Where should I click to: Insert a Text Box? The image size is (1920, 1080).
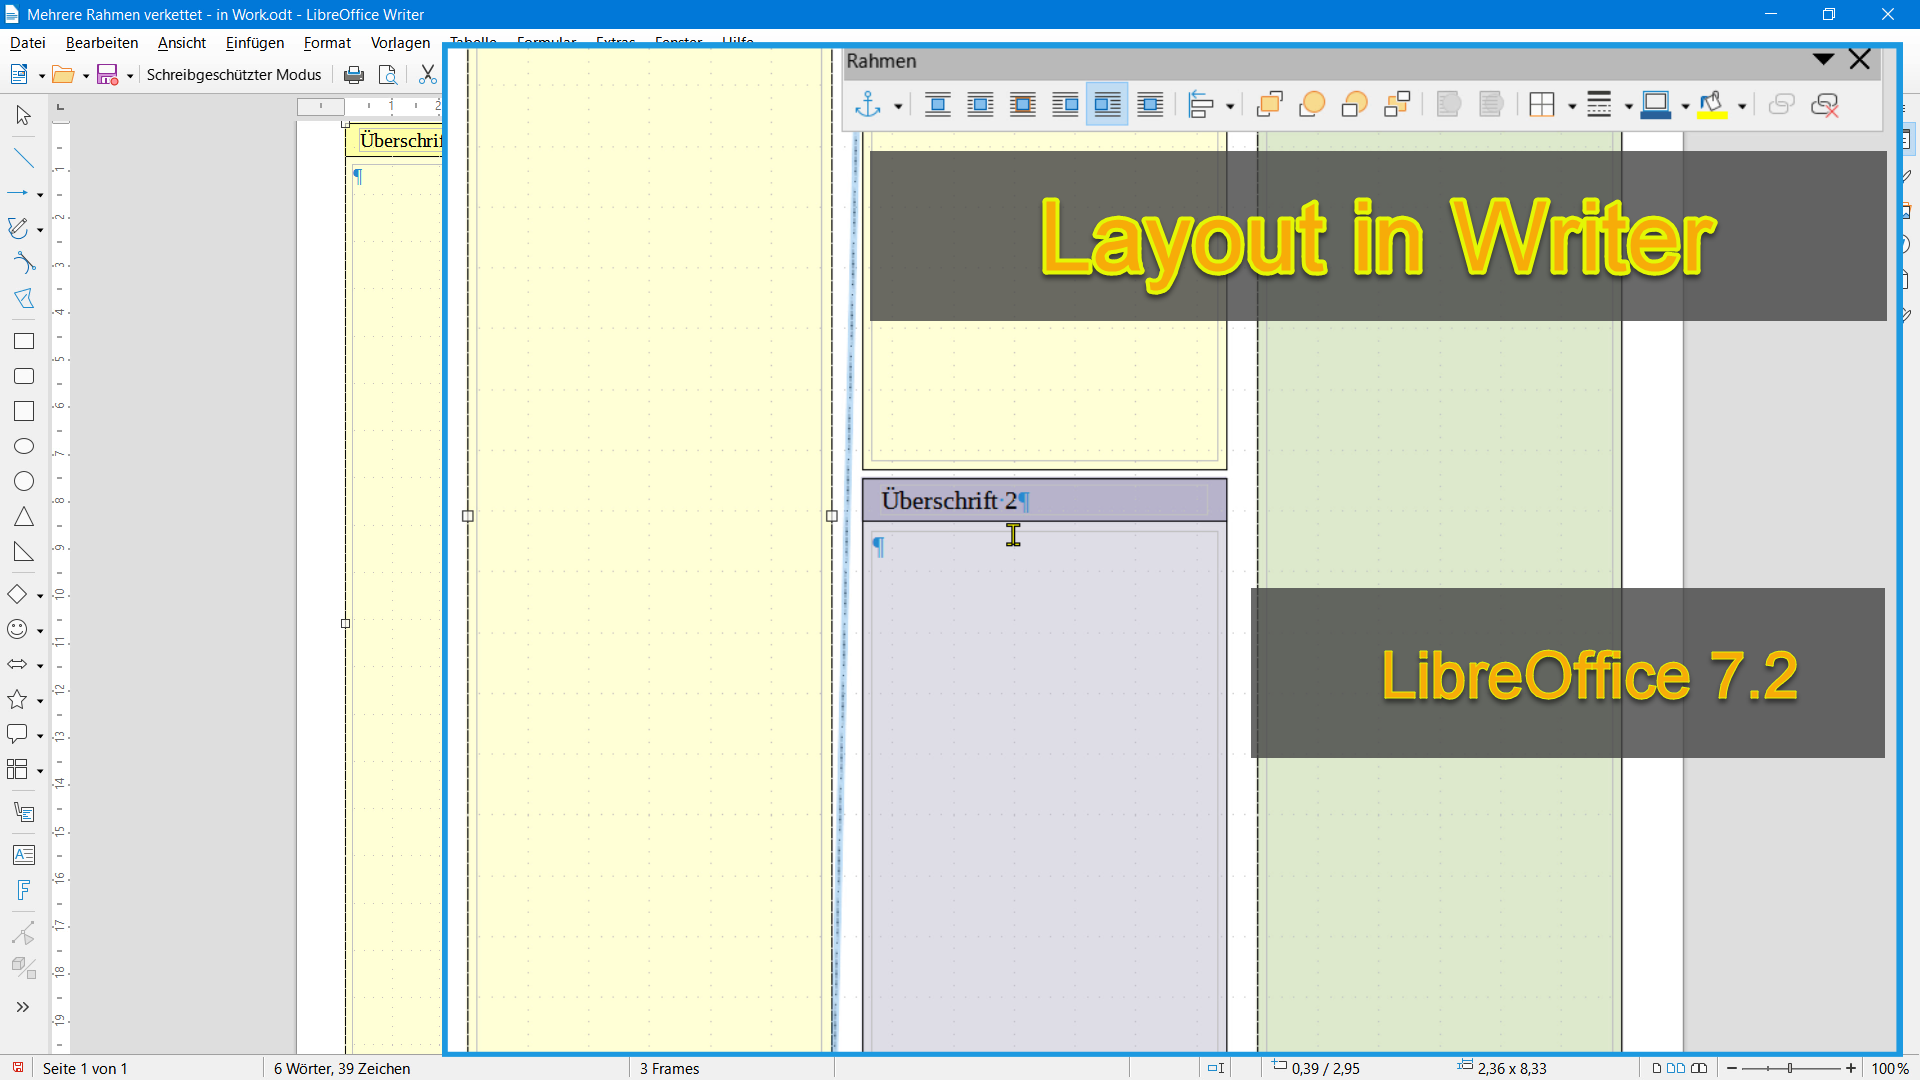(x=23, y=854)
